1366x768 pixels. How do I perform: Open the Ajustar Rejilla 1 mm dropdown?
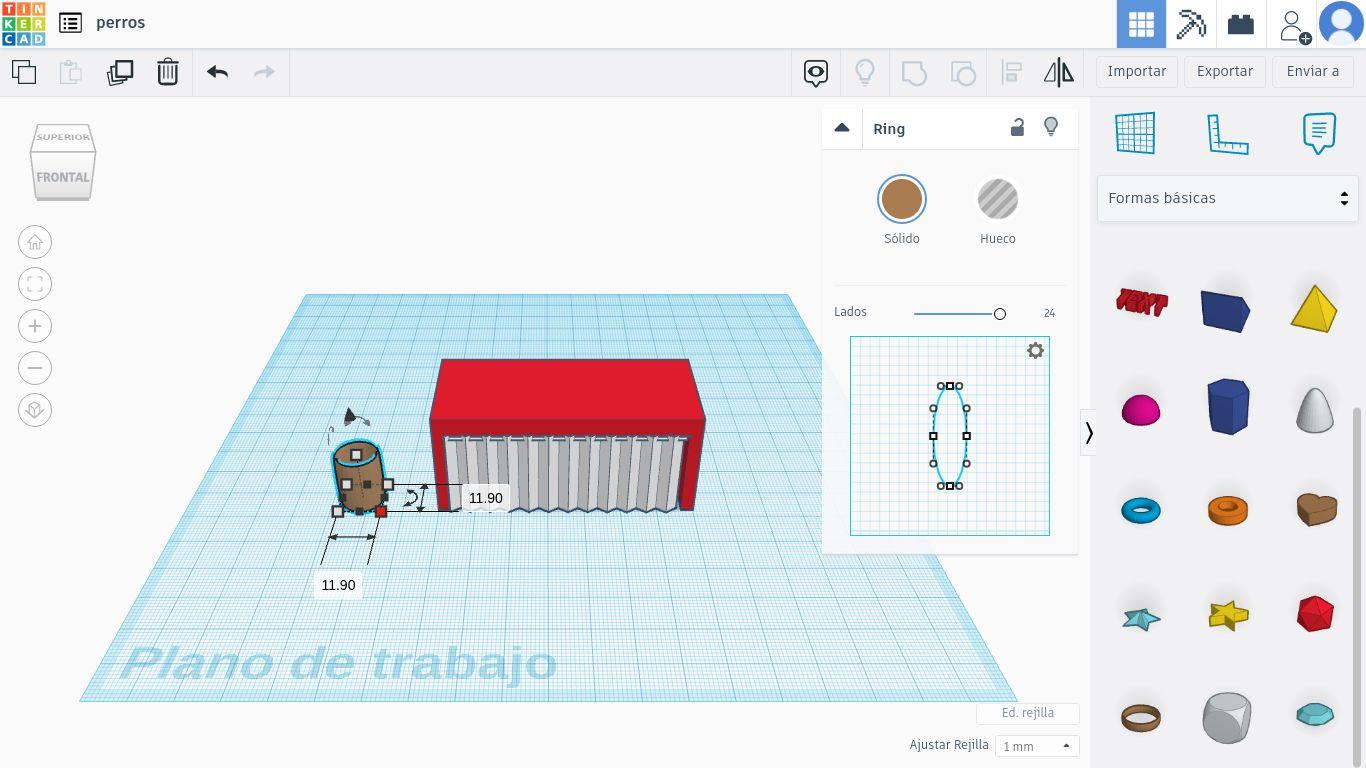[x=1037, y=746]
